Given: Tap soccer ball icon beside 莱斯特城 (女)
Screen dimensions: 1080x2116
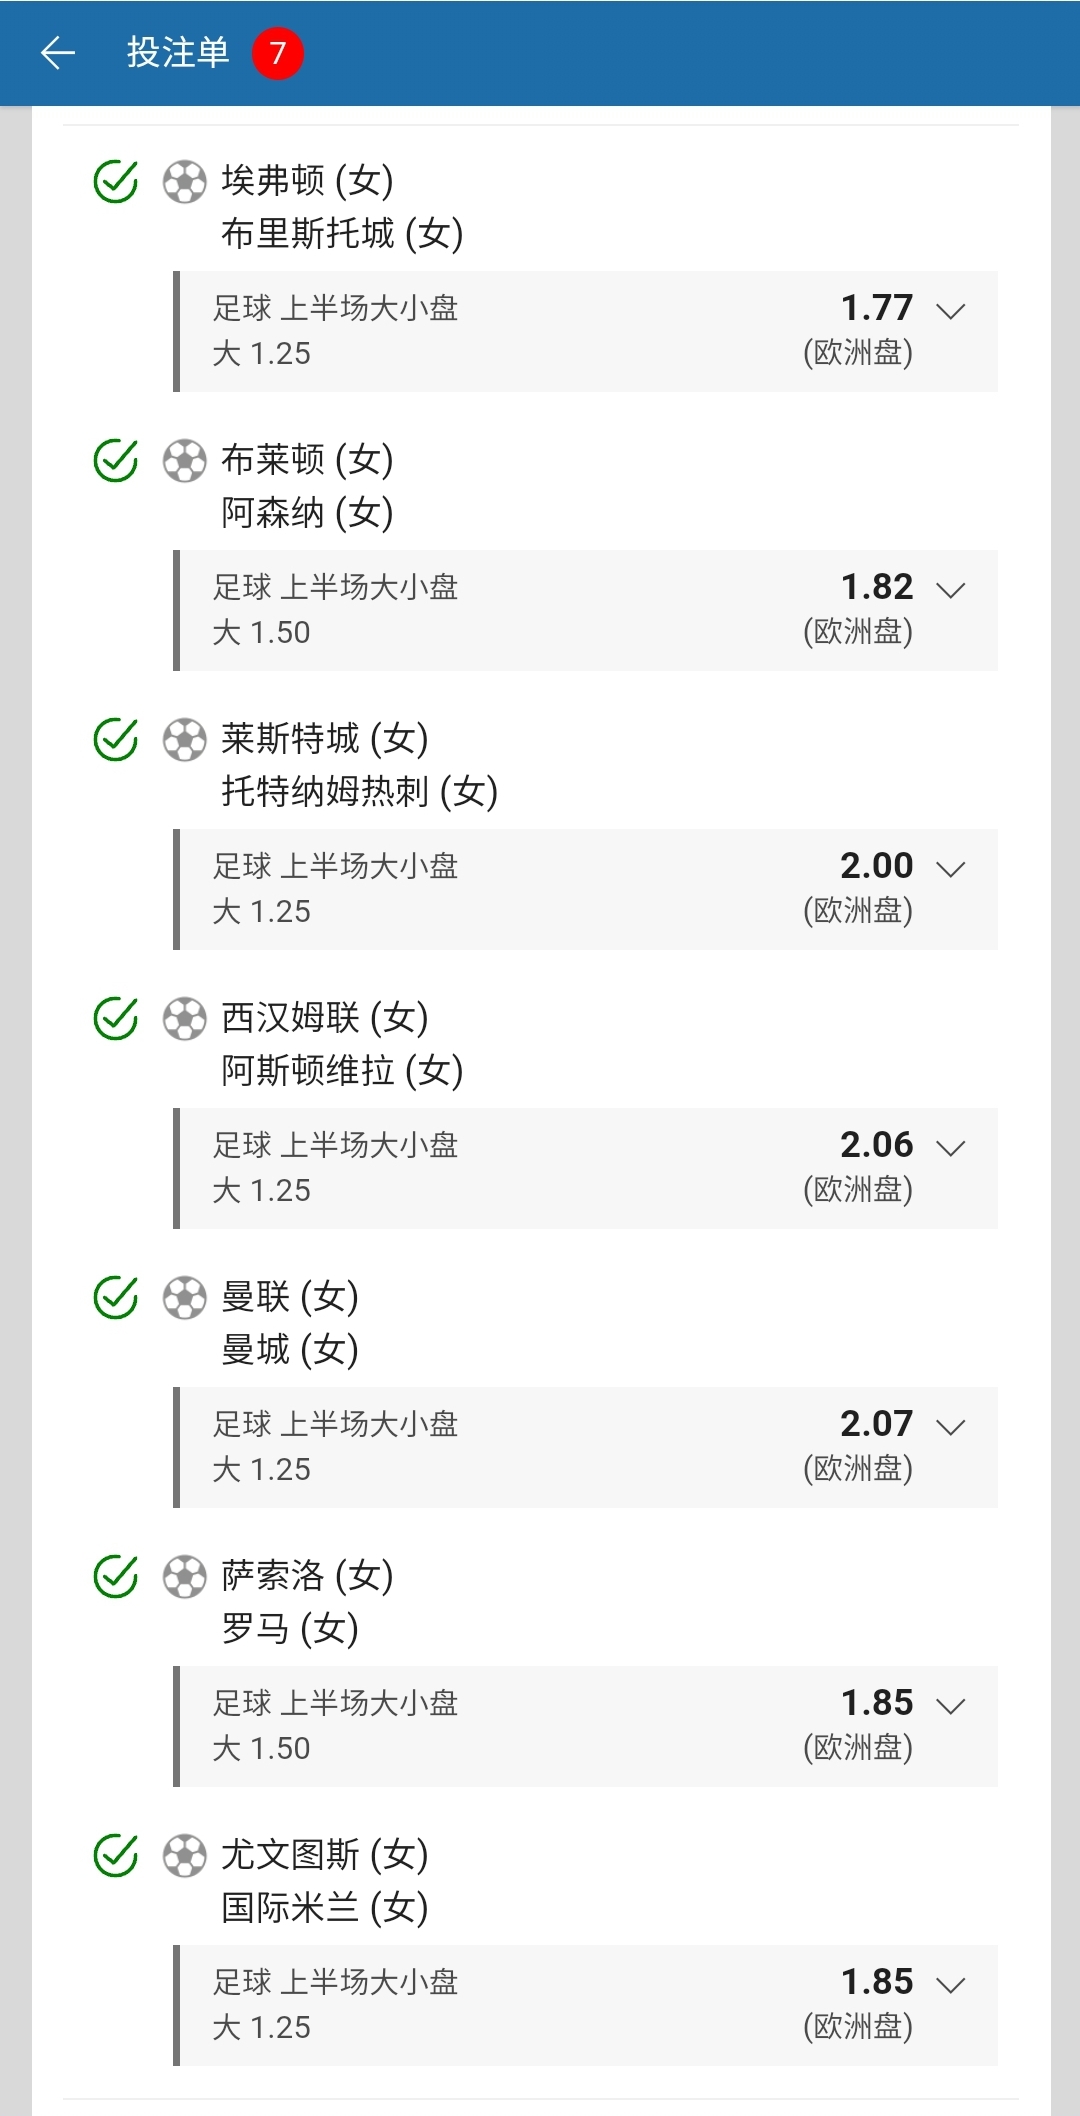Looking at the screenshot, I should click(x=184, y=740).
